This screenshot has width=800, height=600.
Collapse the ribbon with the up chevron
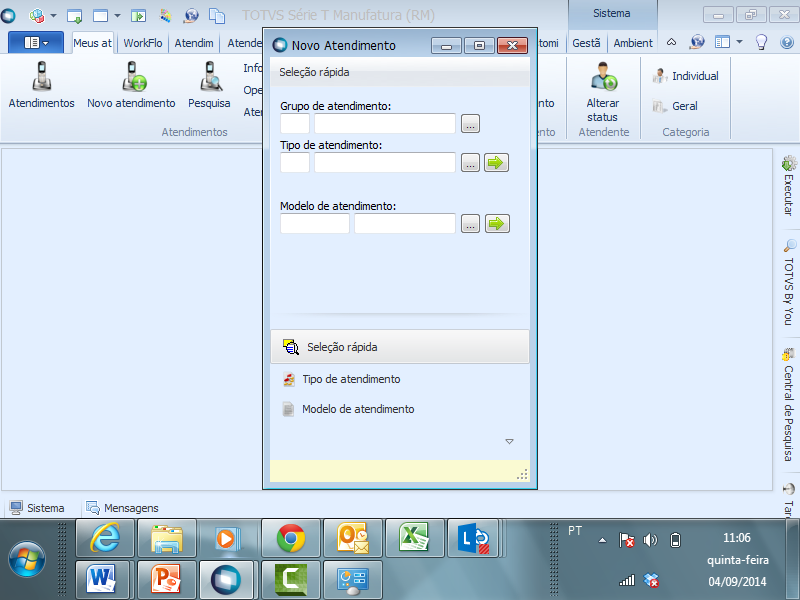671,42
